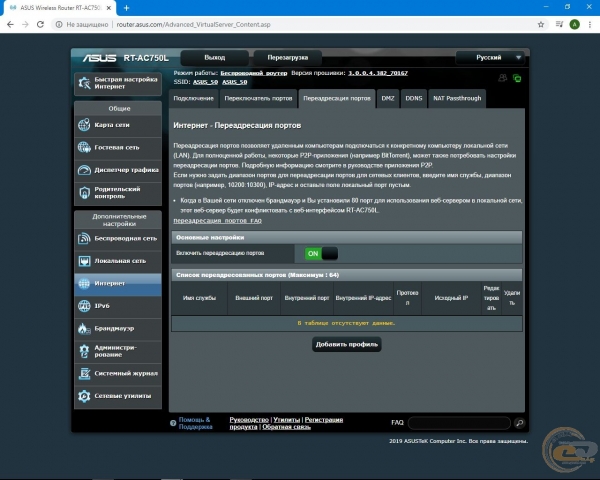Click the Добавить профиль button
Viewport: 600px width, 480px height.
coord(347,344)
